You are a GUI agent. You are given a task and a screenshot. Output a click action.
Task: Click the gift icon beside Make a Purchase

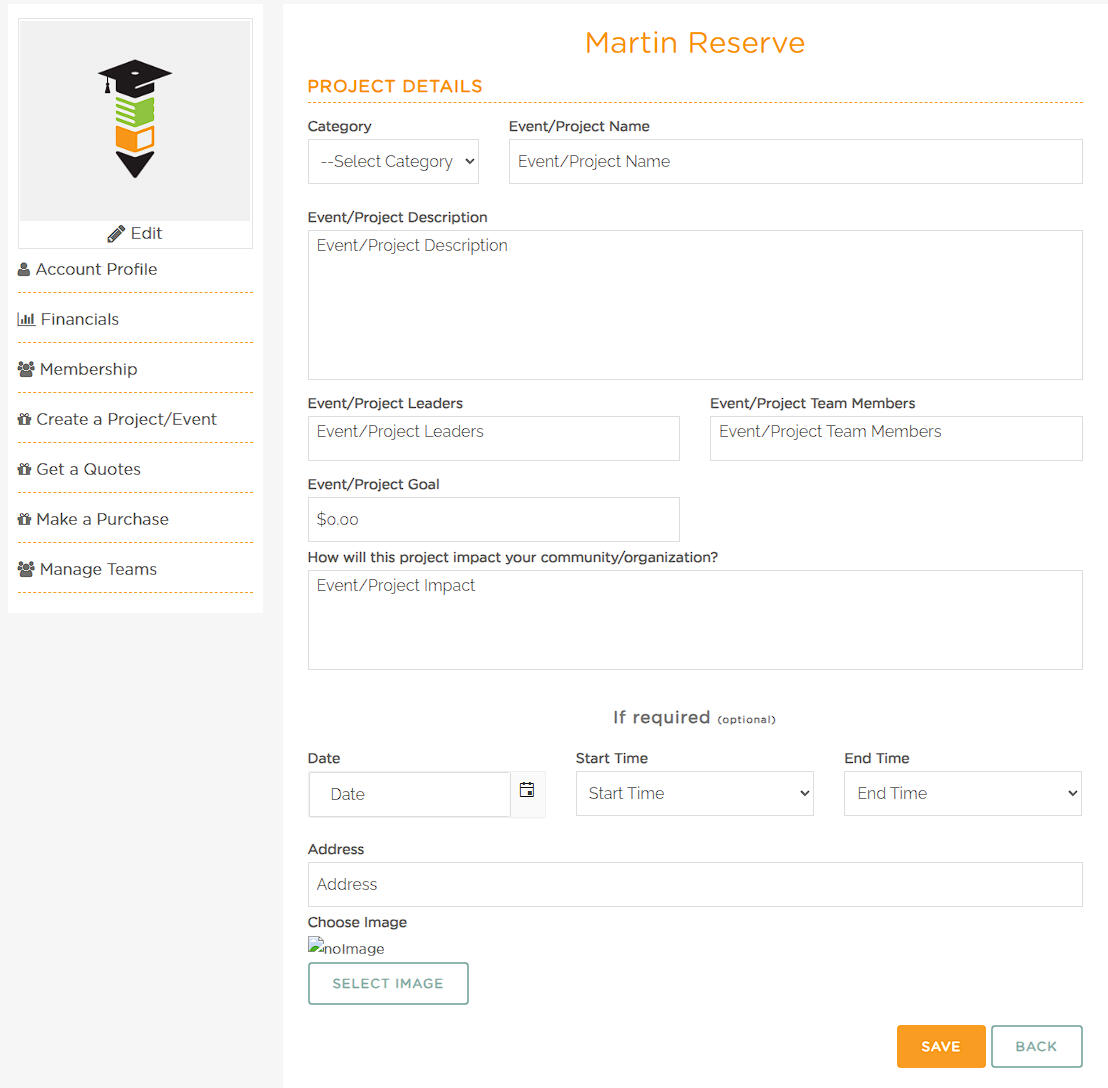[x=25, y=519]
